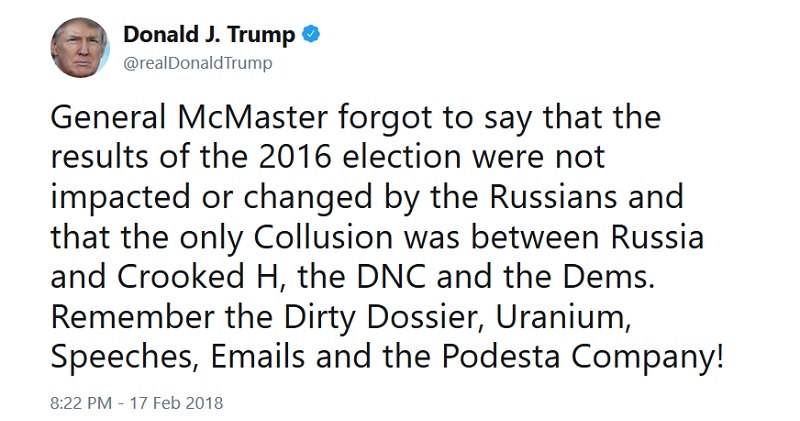Visit the @realDonaldTrump handle link

(198, 63)
